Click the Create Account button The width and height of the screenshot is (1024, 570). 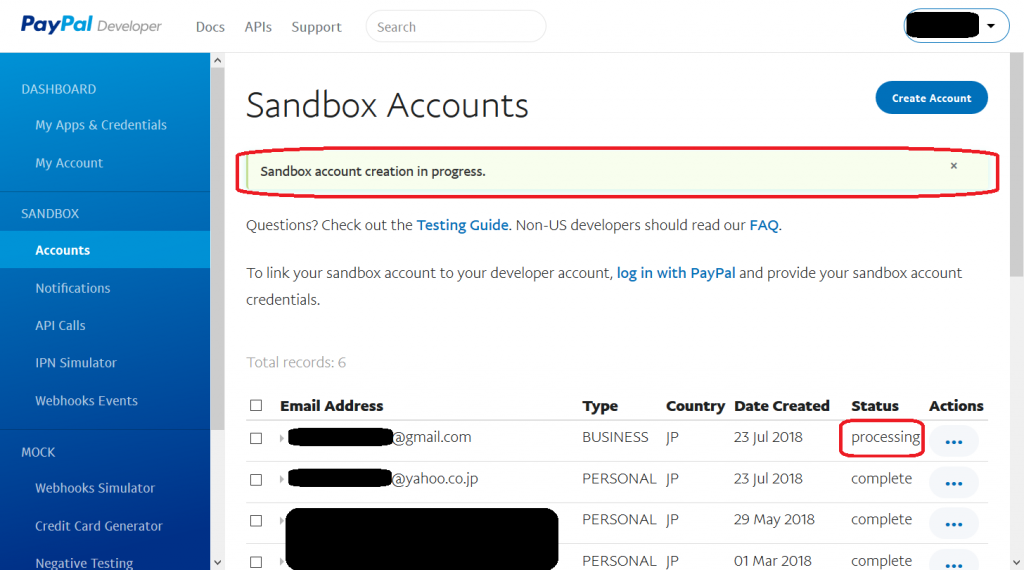tap(931, 98)
